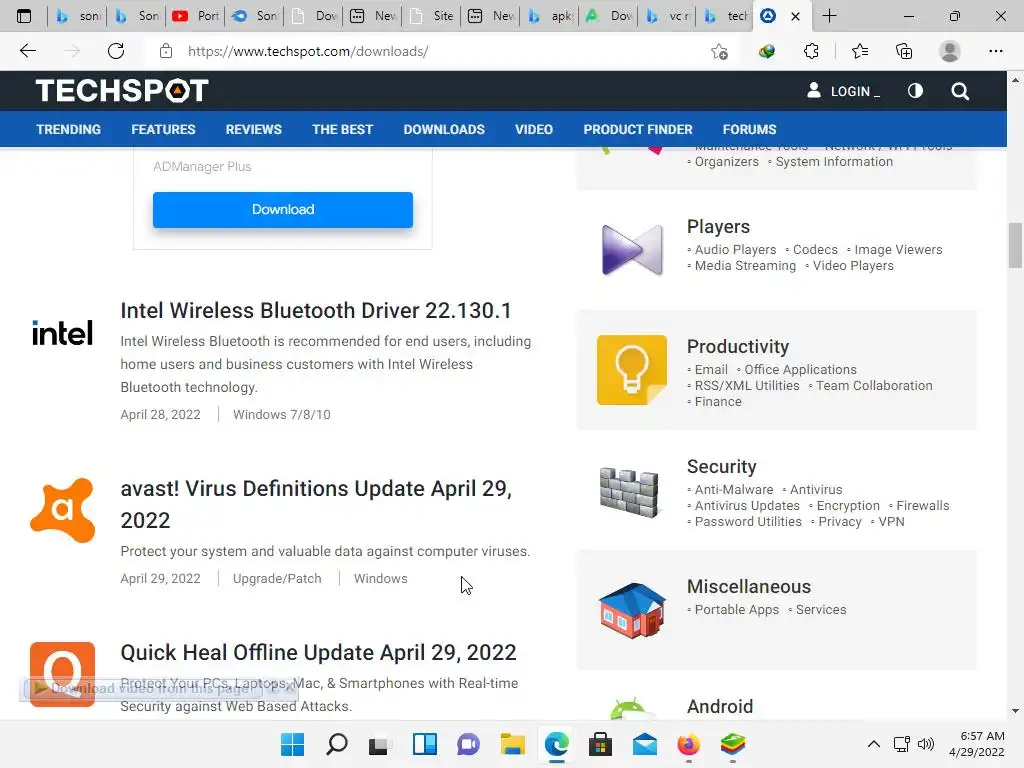The width and height of the screenshot is (1024, 768).
Task: Reload the page with refresh icon
Action: pyautogui.click(x=116, y=51)
